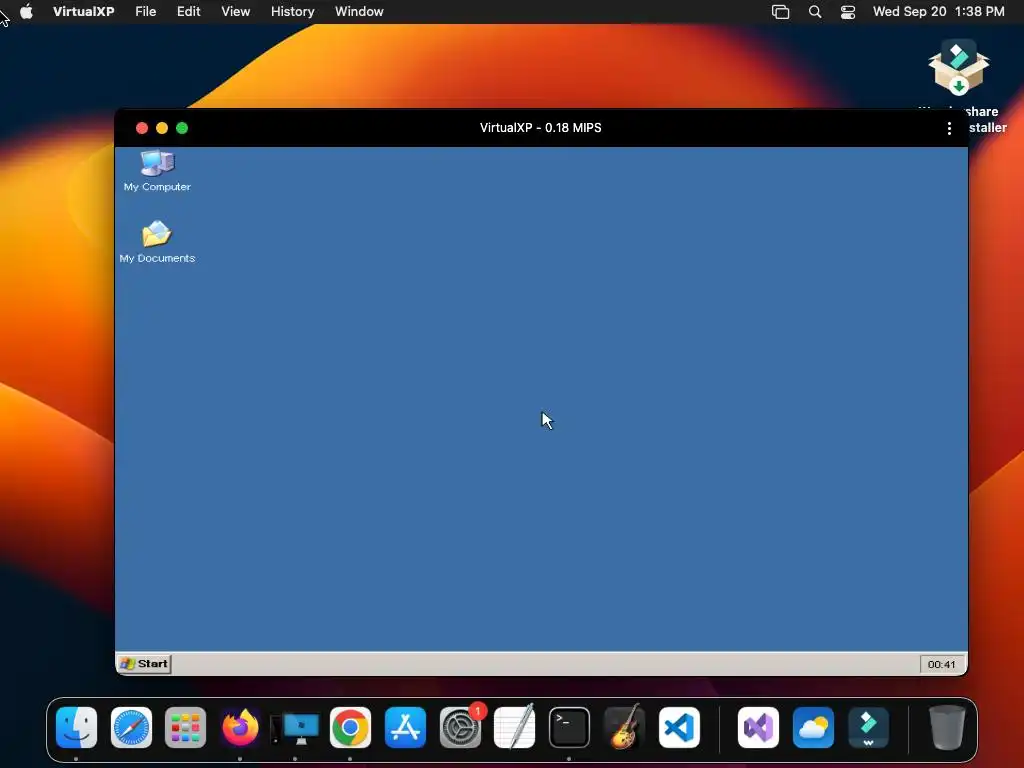1024x768 pixels.
Task: Click the Start button in VirtualXP
Action: pyautogui.click(x=144, y=664)
